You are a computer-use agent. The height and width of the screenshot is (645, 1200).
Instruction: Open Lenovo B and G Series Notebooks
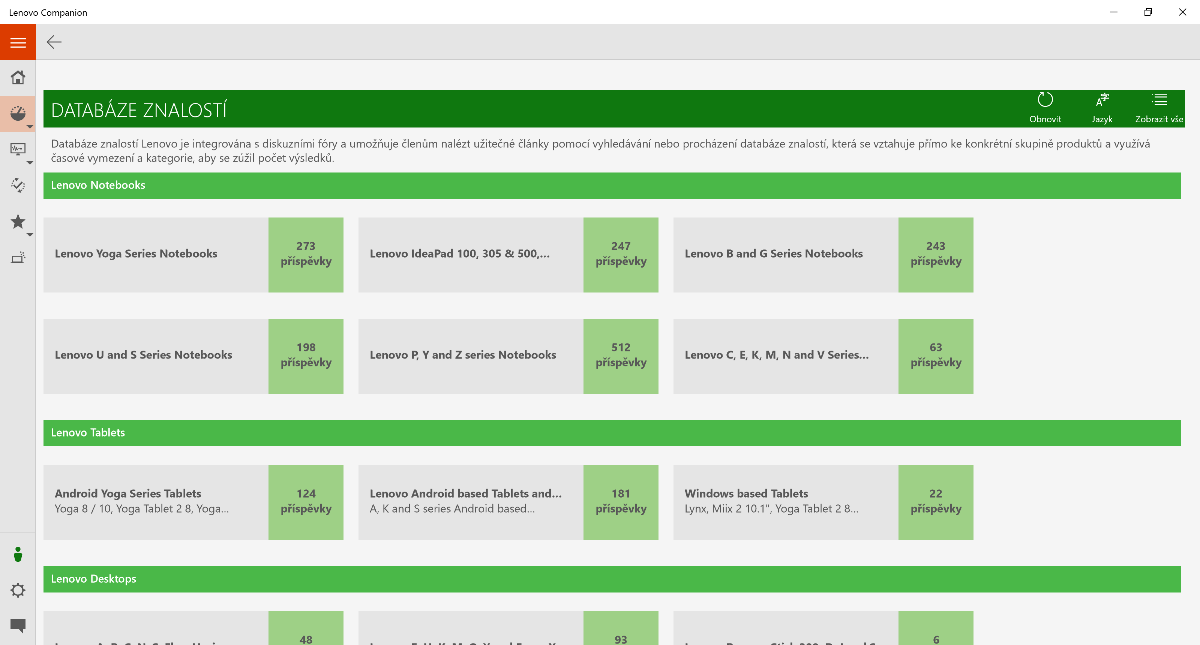(786, 254)
